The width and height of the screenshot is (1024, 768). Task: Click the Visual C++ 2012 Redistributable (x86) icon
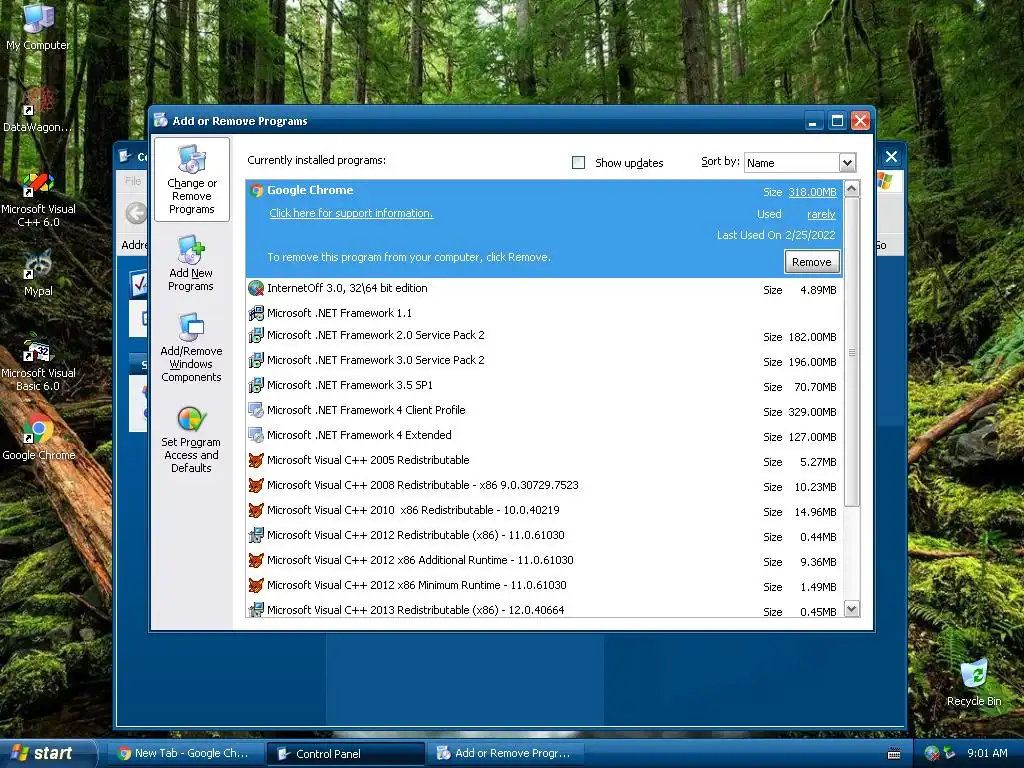tap(256, 536)
